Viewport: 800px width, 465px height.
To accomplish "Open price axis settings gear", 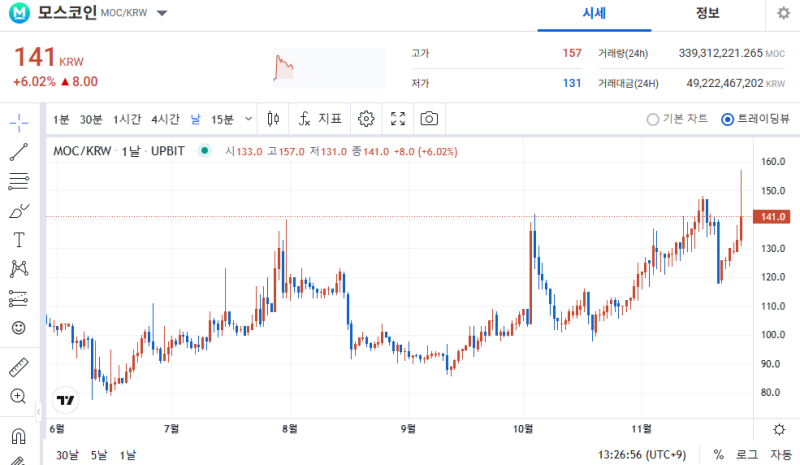I will (779, 429).
